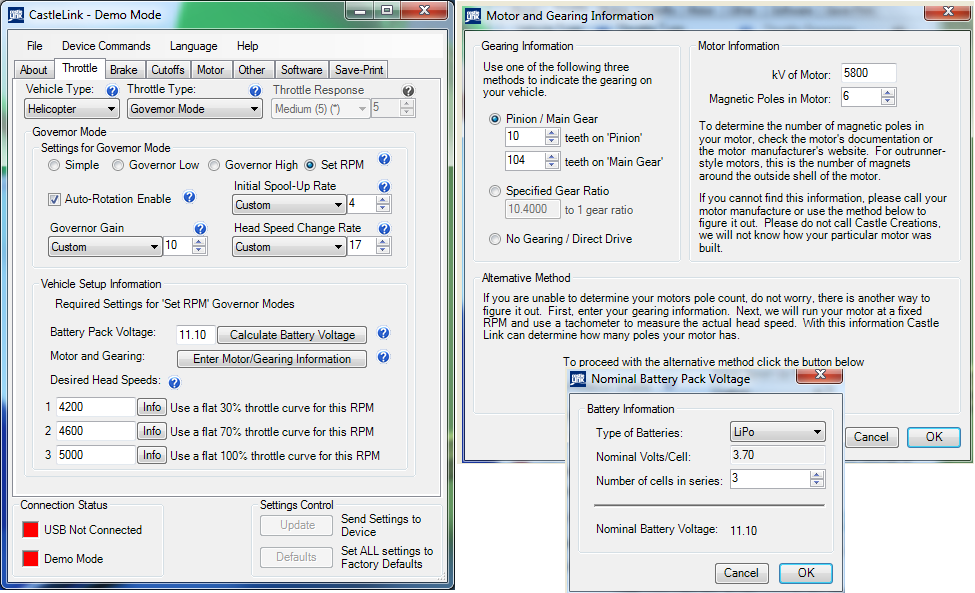
Task: Open help for Initial Spool-Up Rate
Action: 384,186
